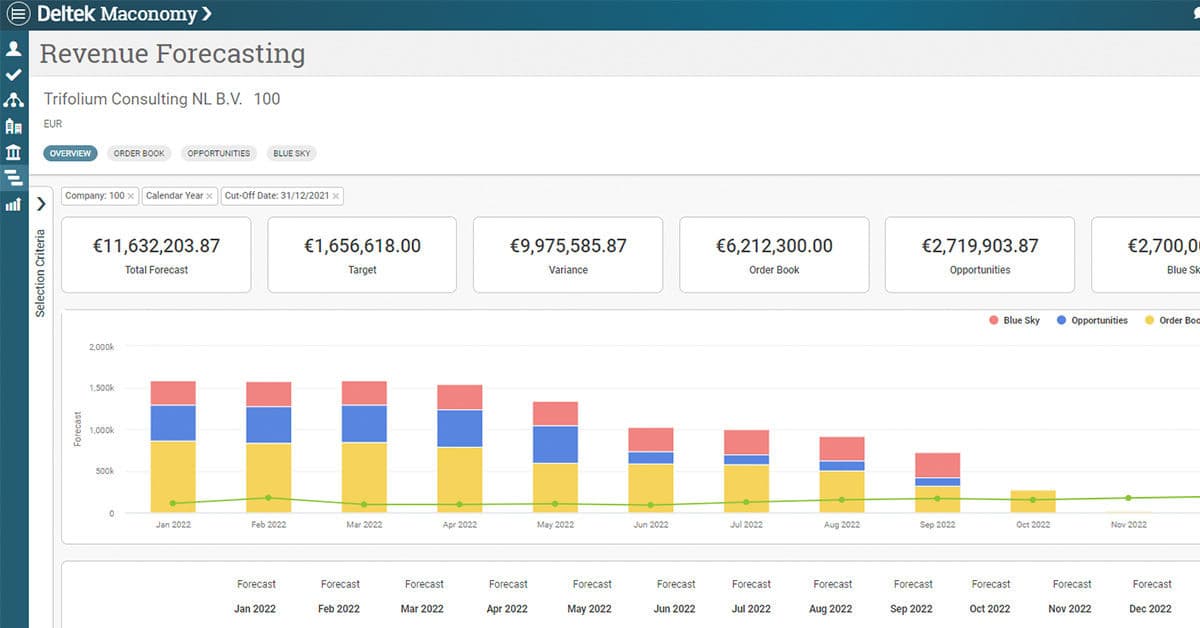This screenshot has width=1200, height=628.
Task: Click the Trifolium Consulting NL B.V. company name
Action: 144,99
